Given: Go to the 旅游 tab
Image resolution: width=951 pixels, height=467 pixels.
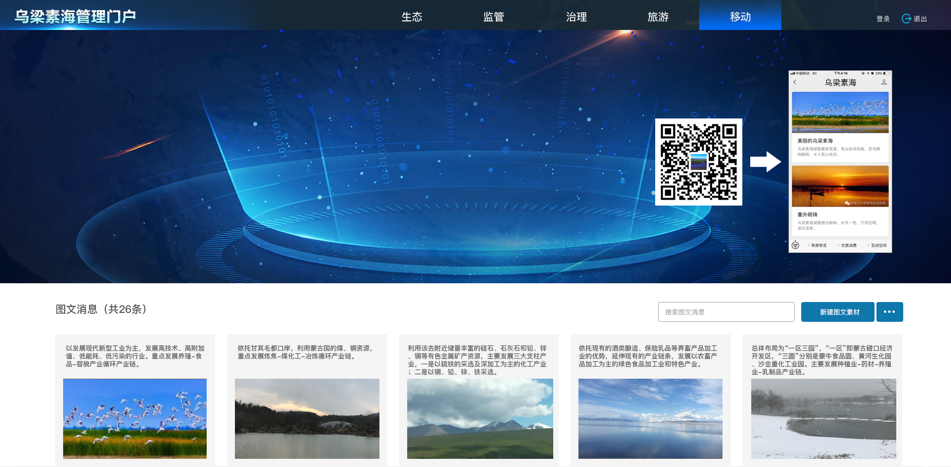Looking at the screenshot, I should click(x=657, y=17).
